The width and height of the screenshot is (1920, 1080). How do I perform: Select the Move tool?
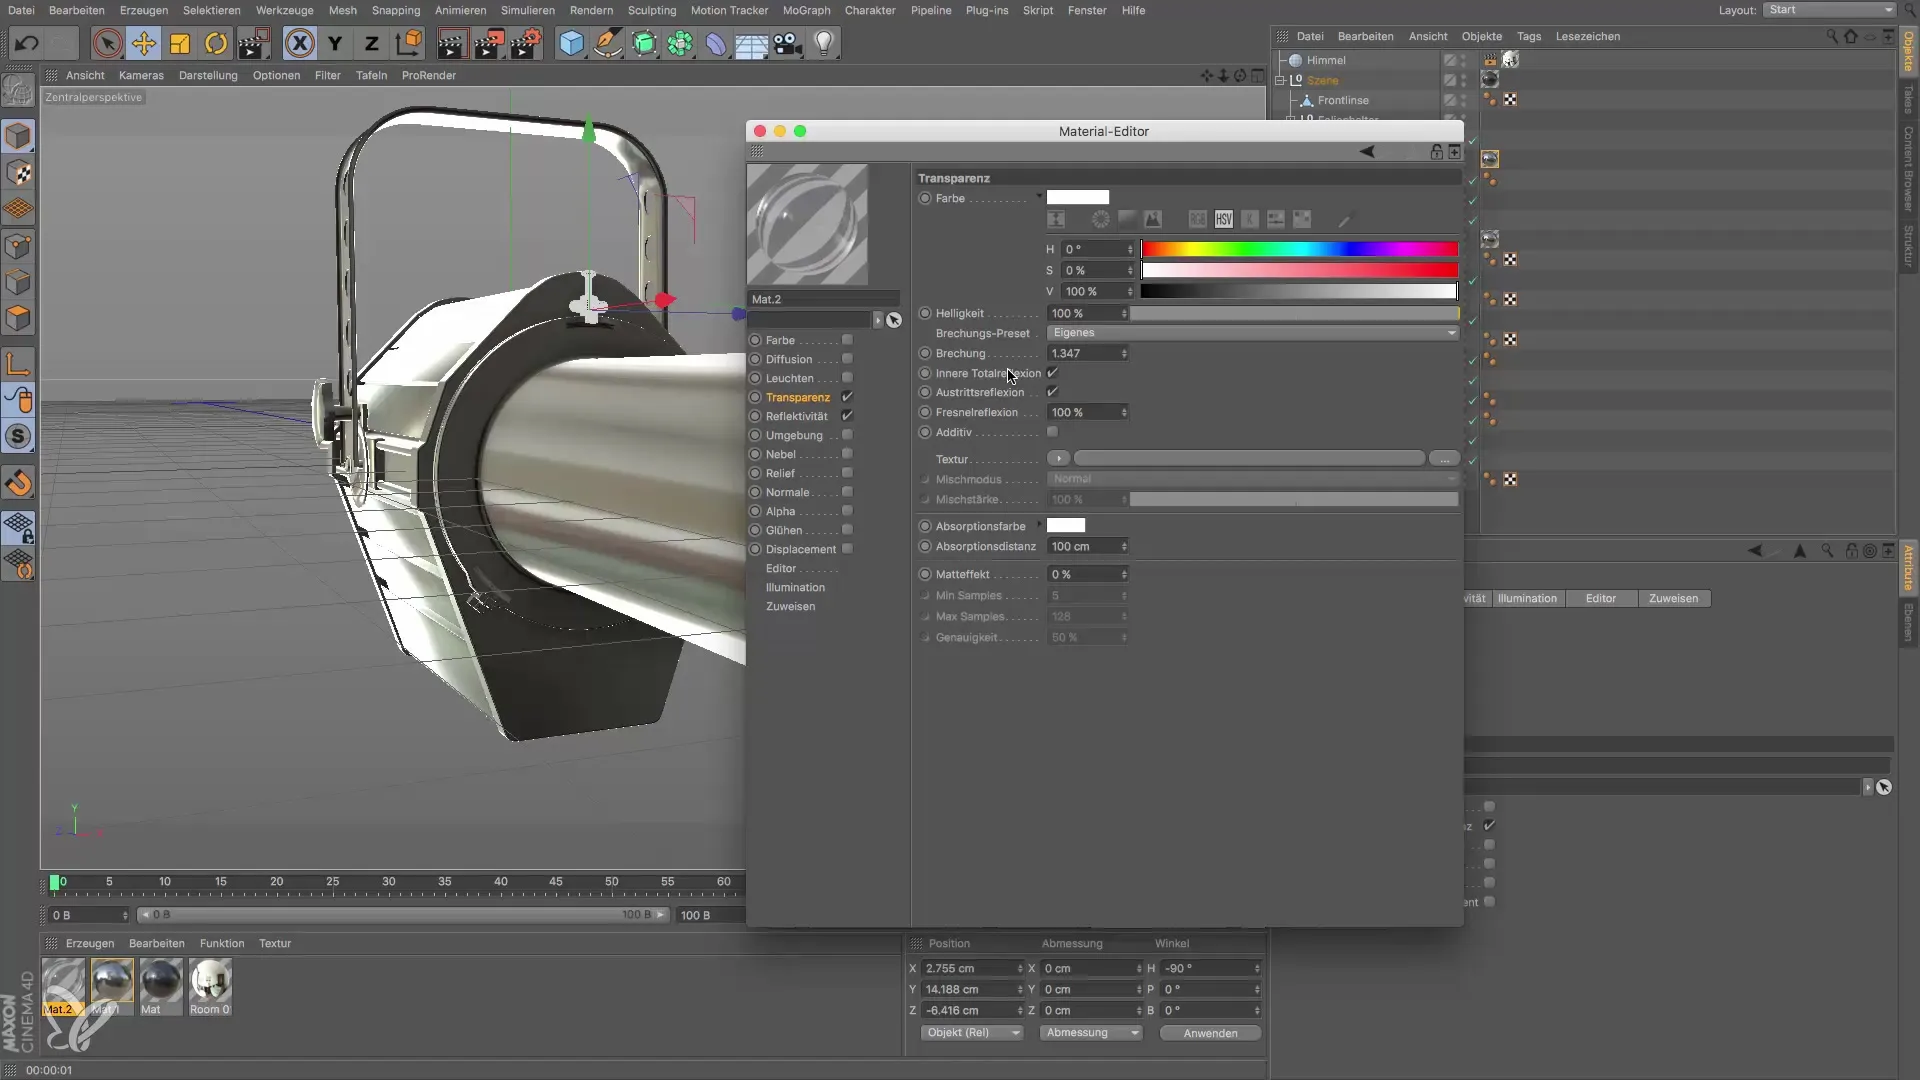[143, 43]
